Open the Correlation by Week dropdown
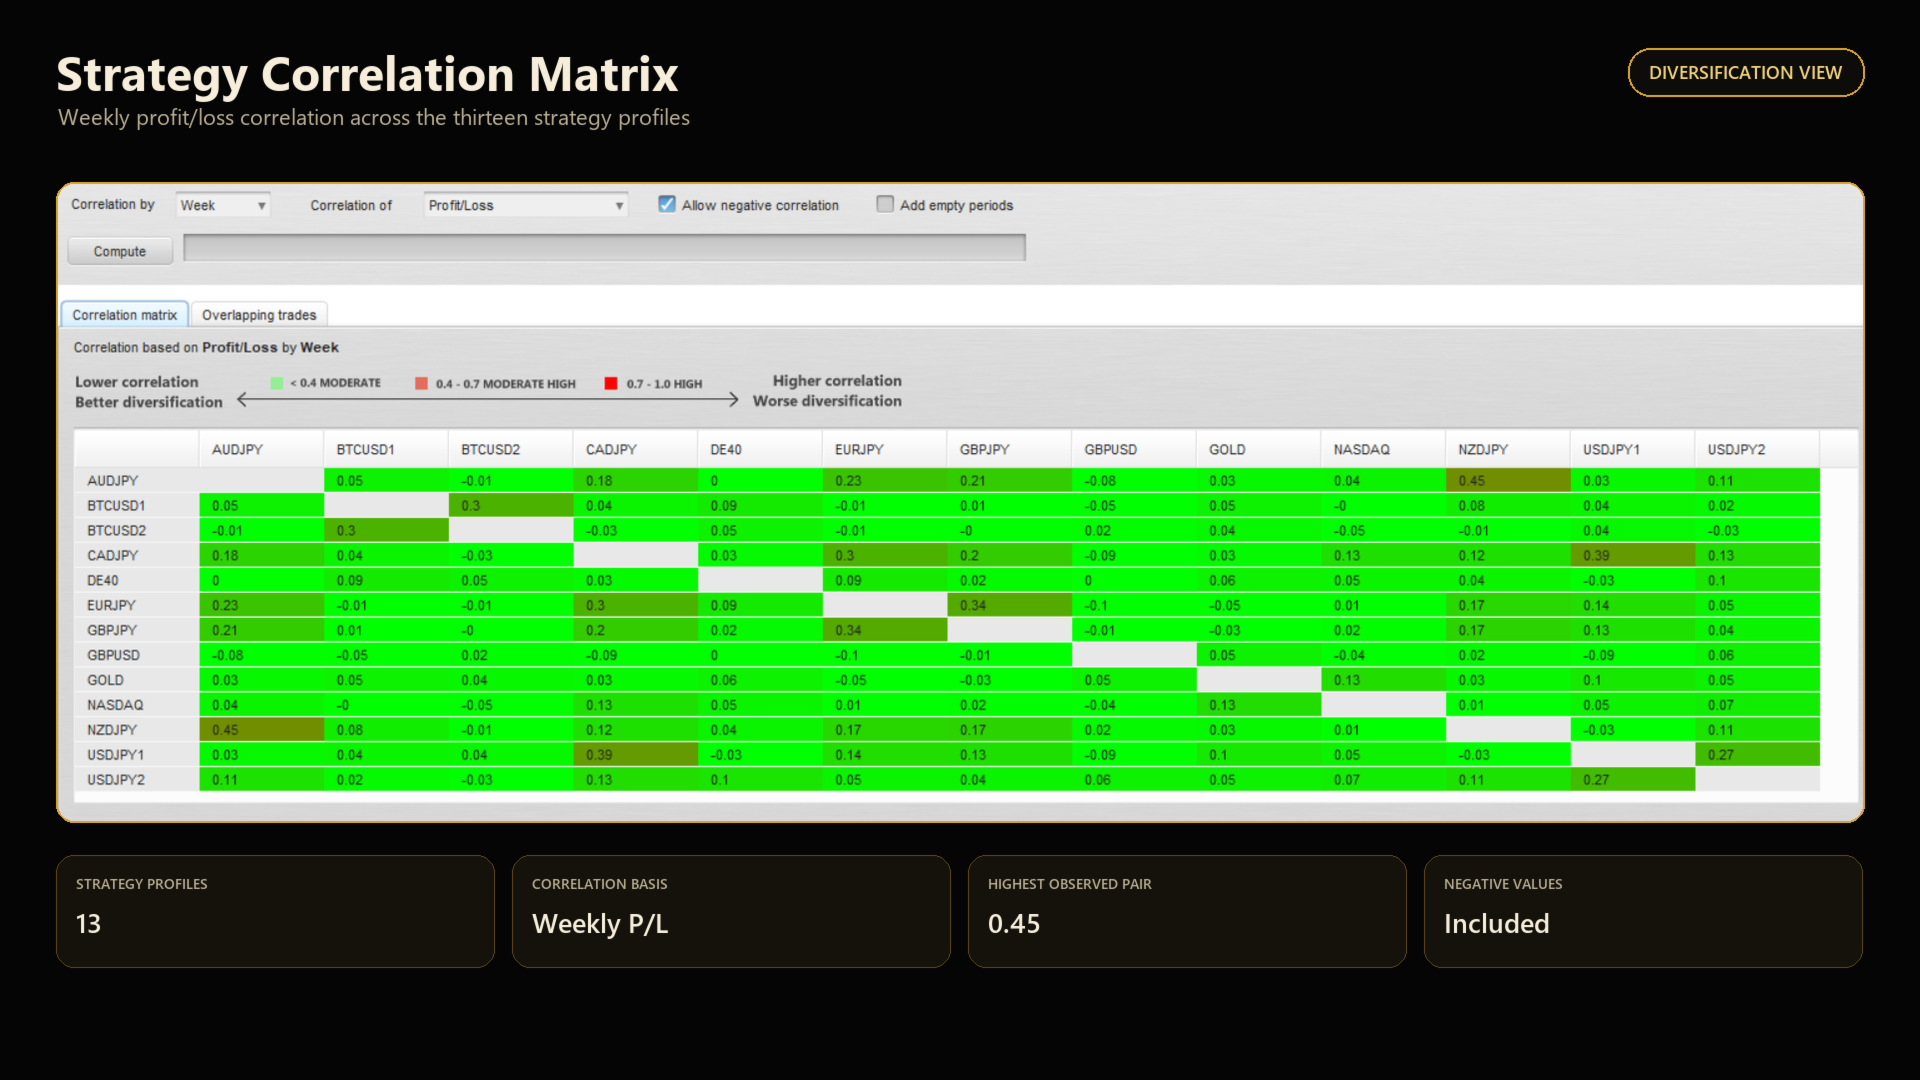 click(x=223, y=205)
